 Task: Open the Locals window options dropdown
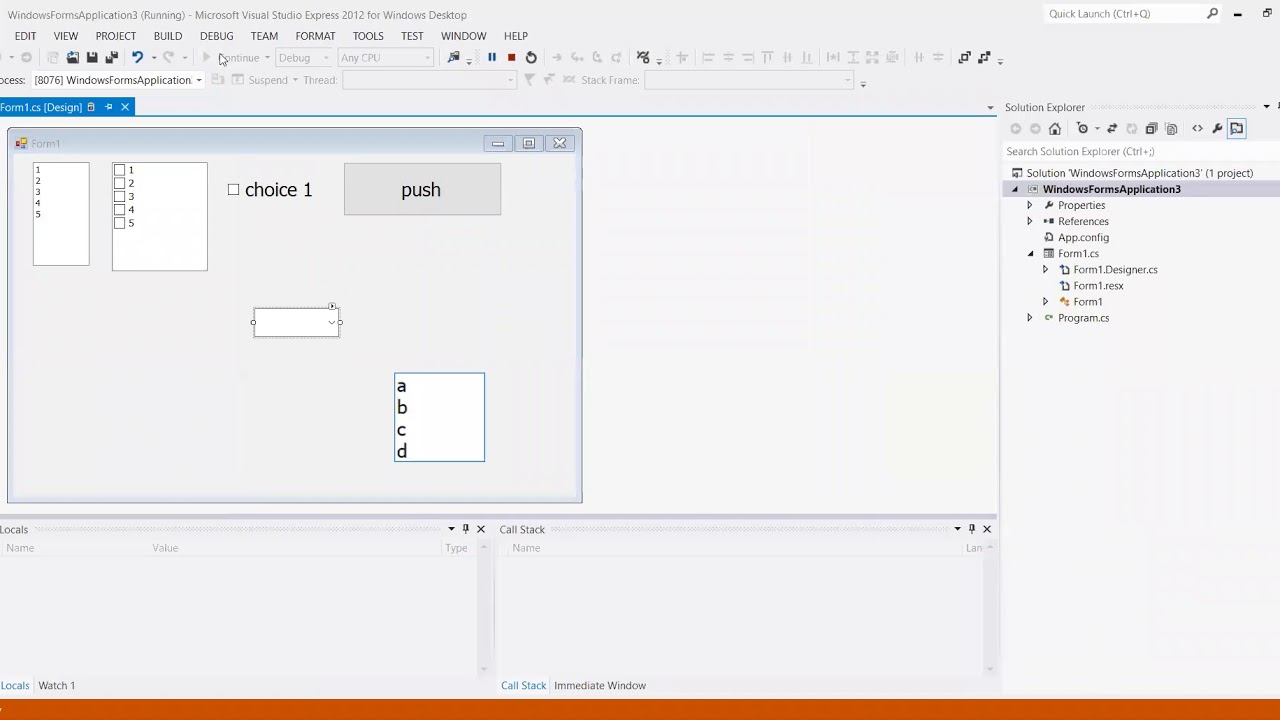click(x=451, y=529)
